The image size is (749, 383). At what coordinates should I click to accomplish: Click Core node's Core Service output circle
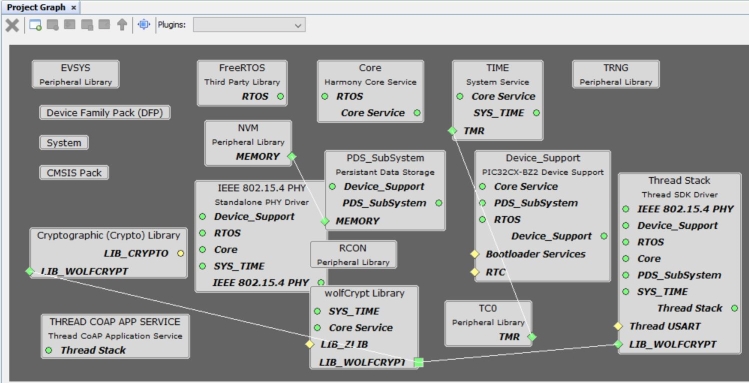417,113
